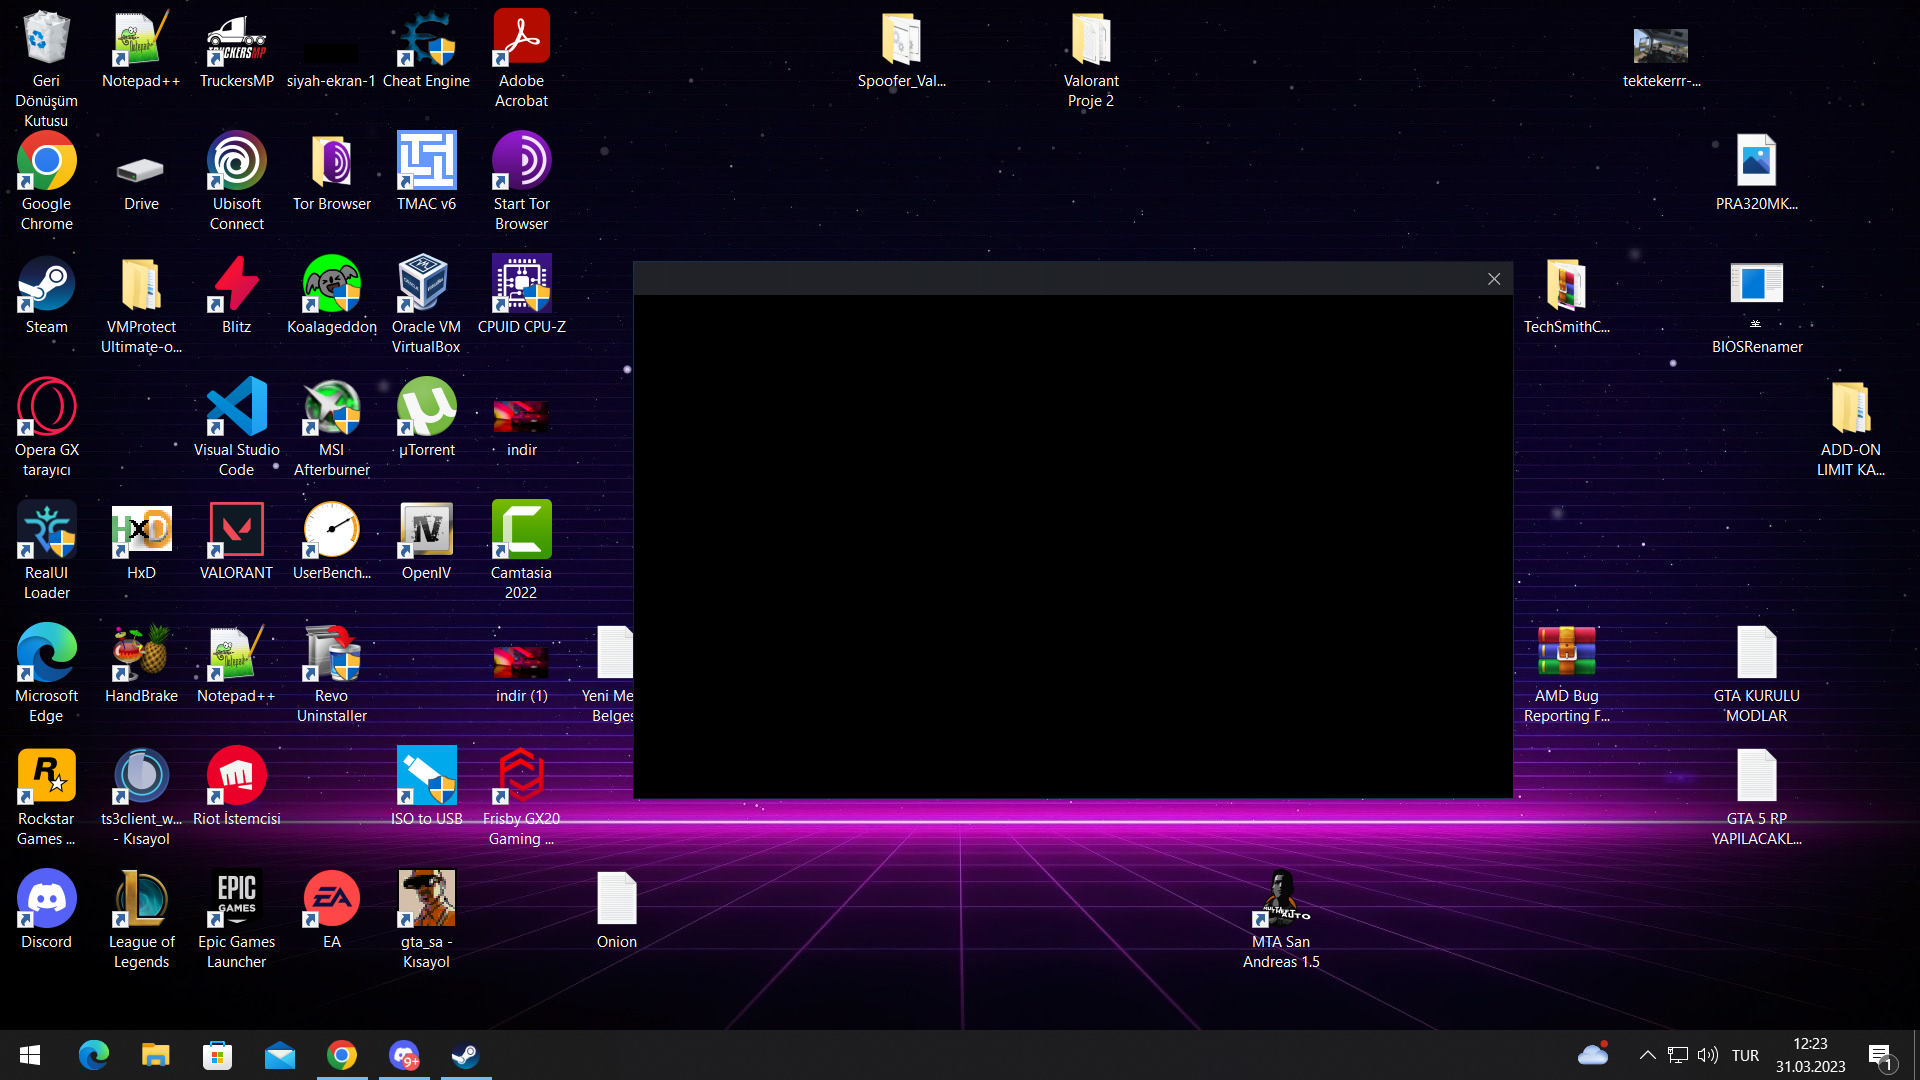Open AMD Bug Reporting archive
This screenshot has width=1920, height=1080.
coord(1566,673)
